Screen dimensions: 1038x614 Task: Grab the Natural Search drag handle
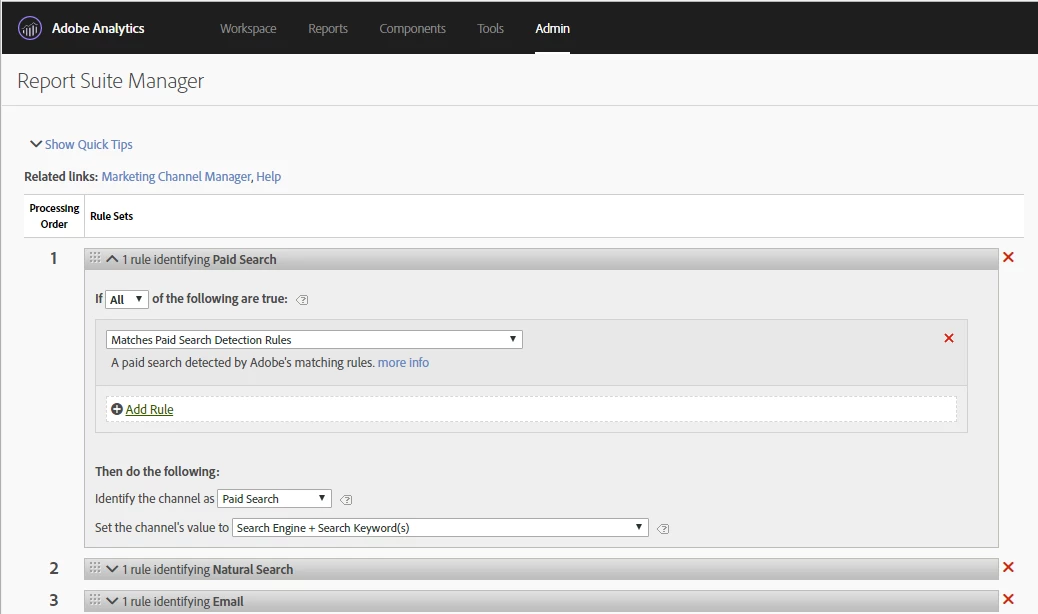(95, 567)
